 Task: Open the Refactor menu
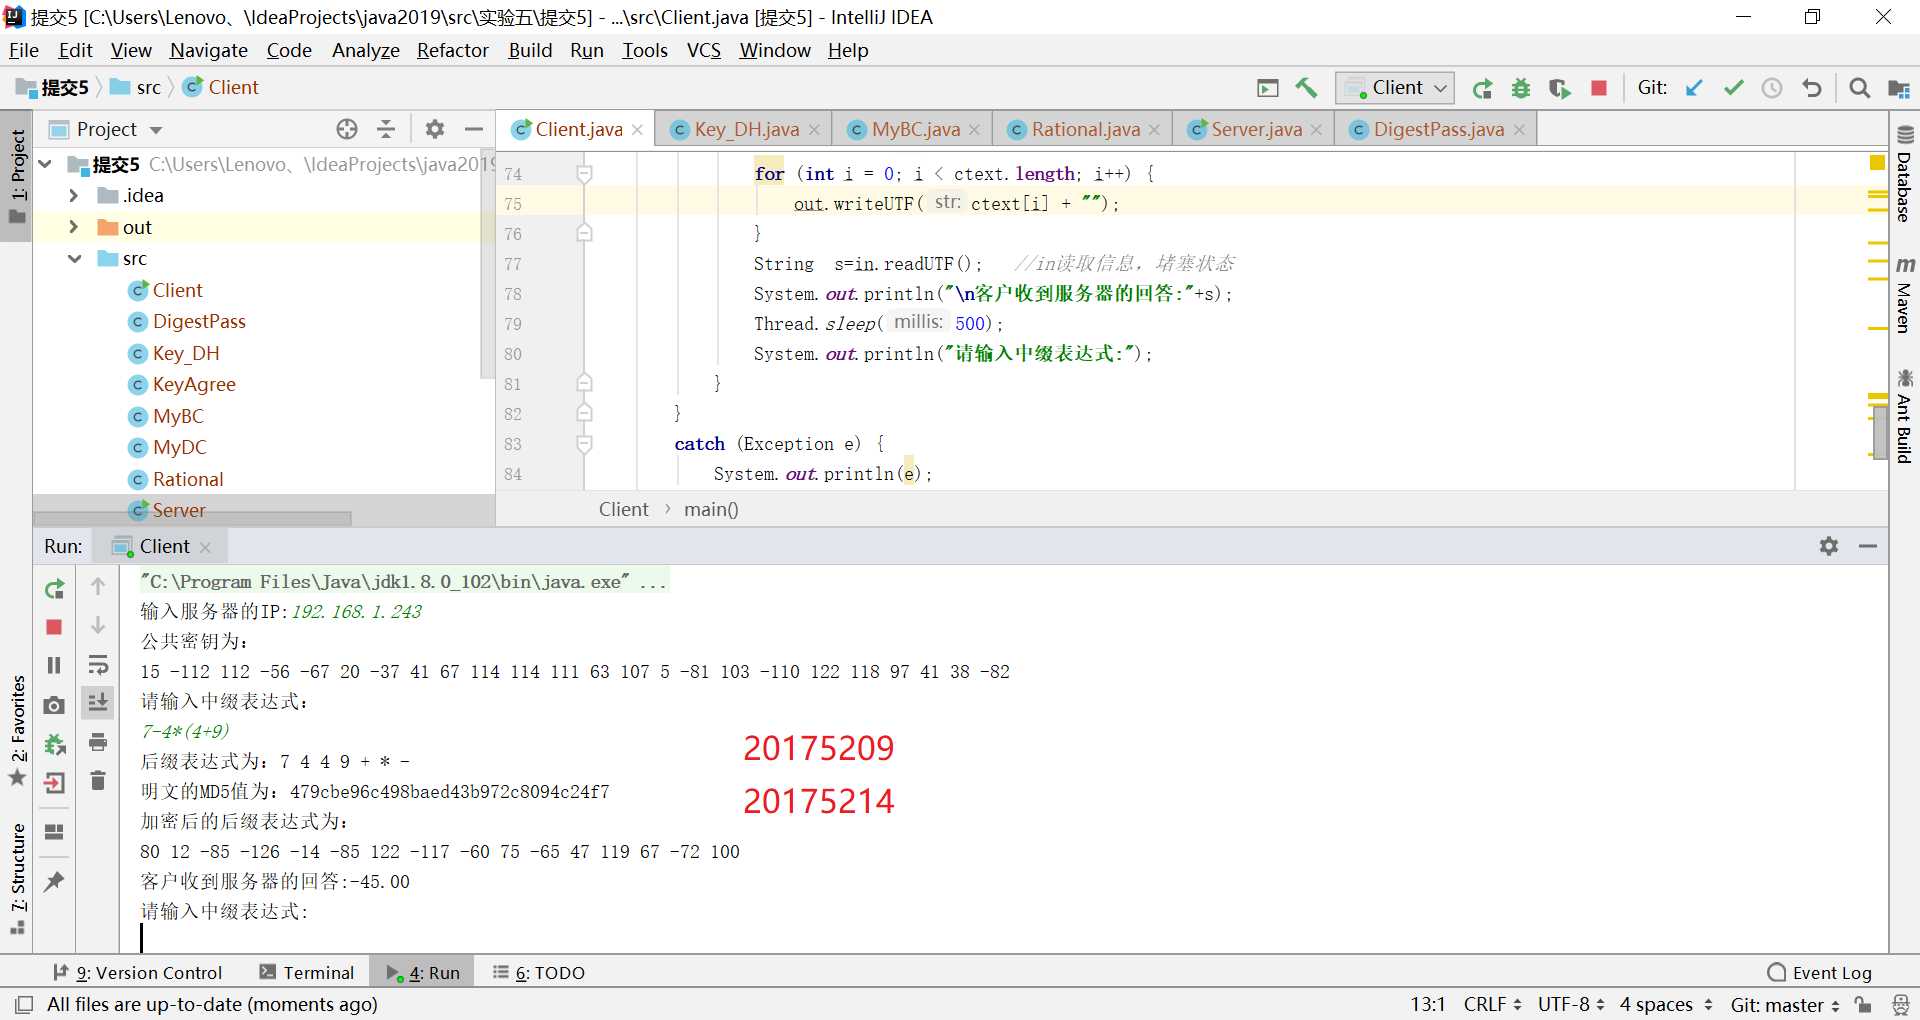[453, 50]
